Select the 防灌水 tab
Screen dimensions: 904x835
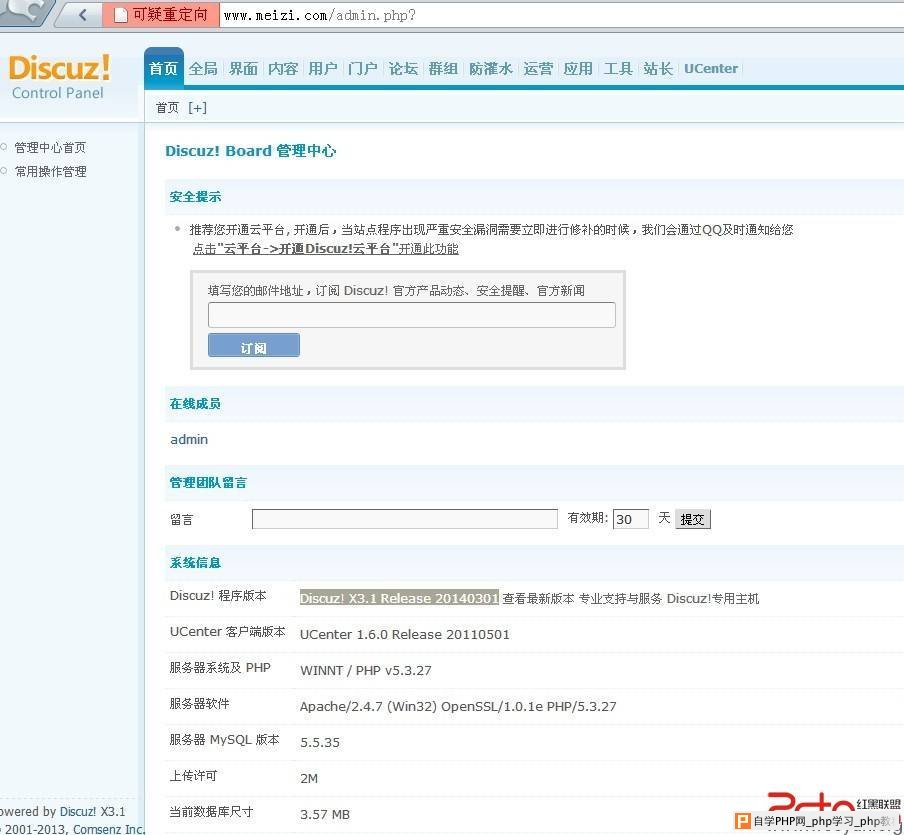point(490,69)
